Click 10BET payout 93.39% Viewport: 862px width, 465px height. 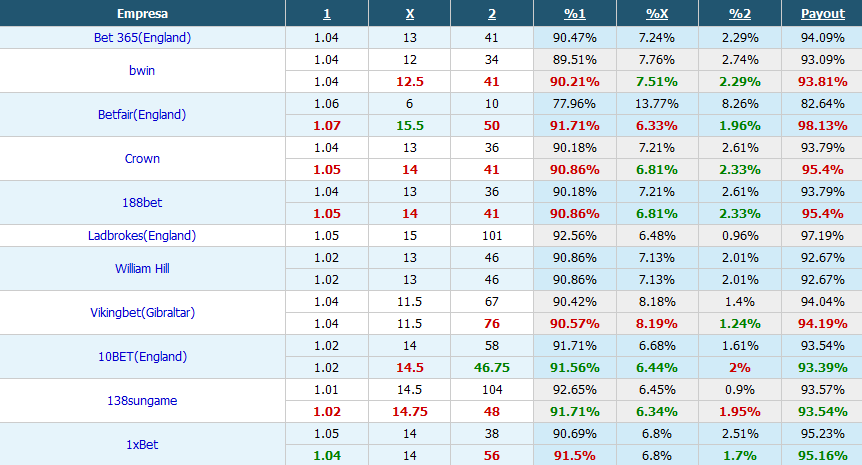tap(822, 368)
